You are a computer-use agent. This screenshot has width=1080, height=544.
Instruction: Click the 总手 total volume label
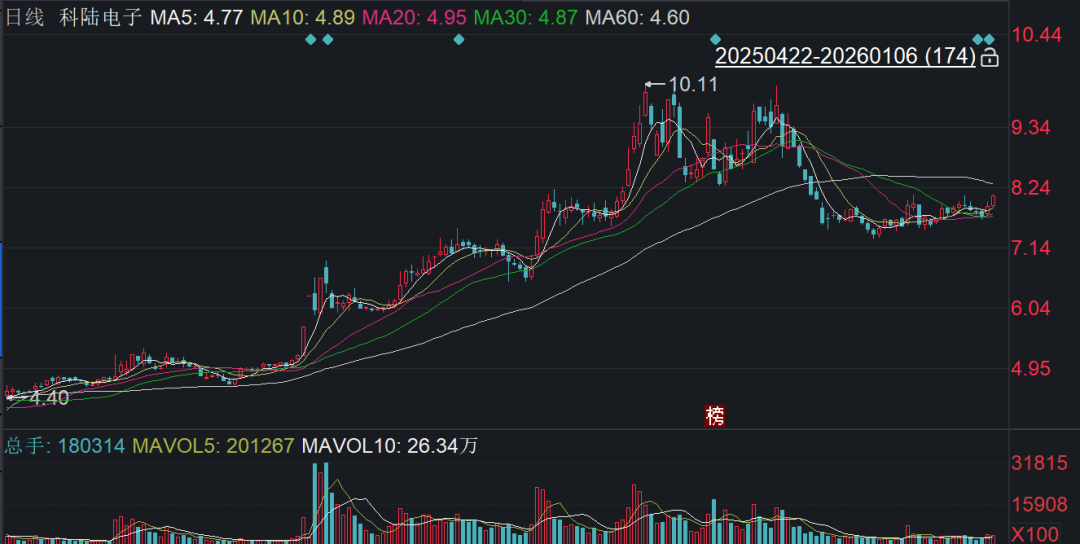pos(28,446)
